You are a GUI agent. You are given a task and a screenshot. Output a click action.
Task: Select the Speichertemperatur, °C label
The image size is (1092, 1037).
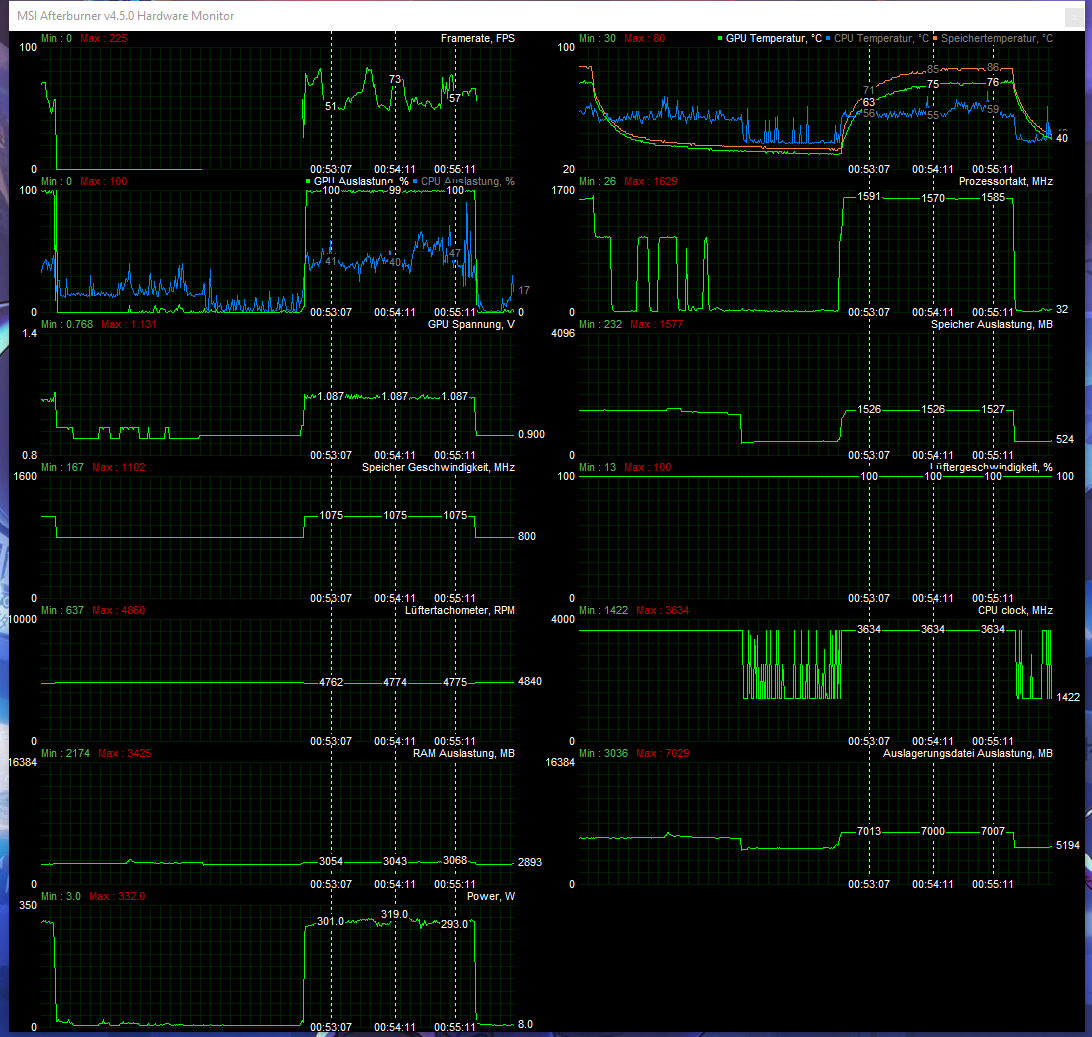tap(997, 38)
